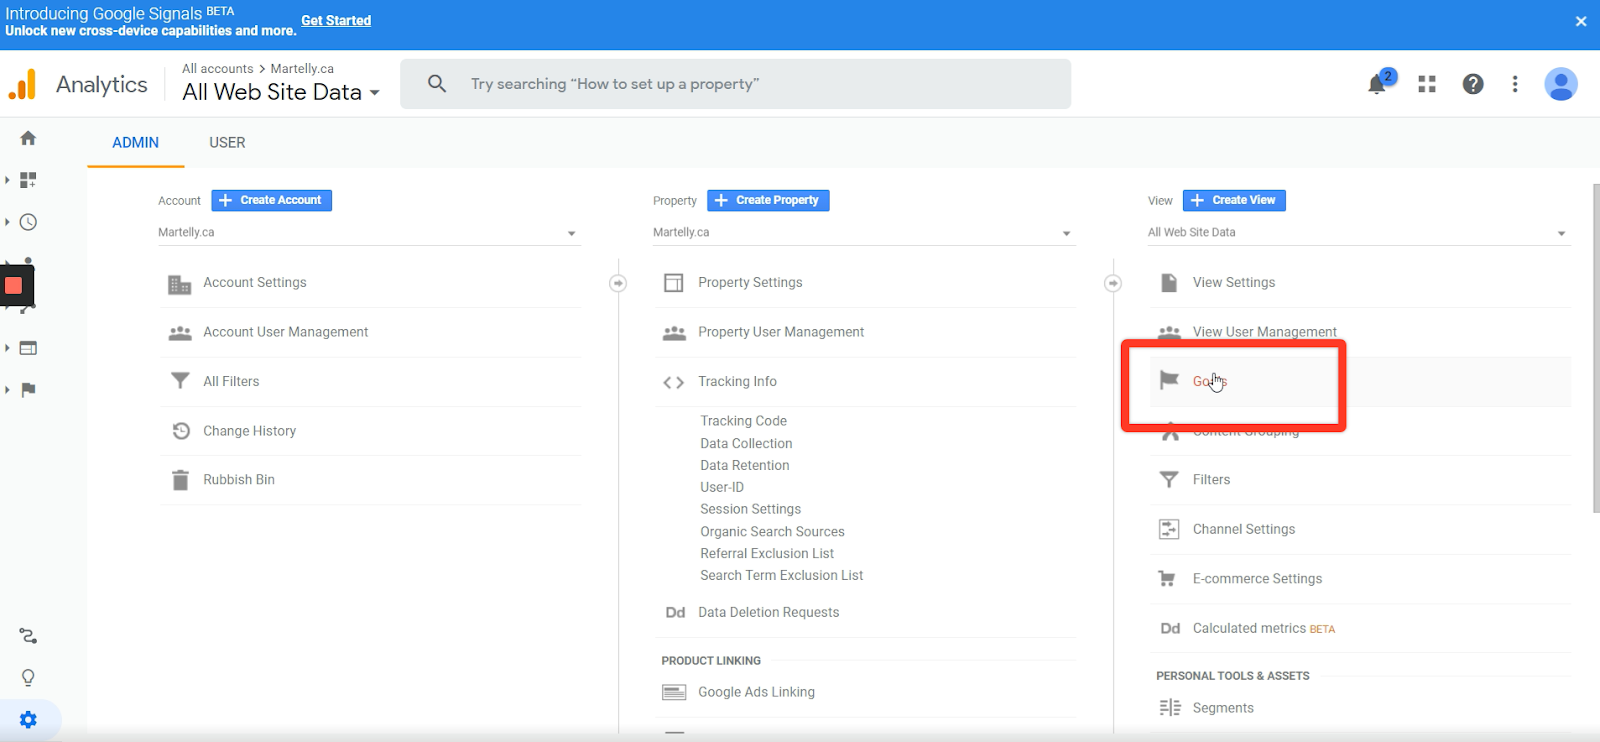The image size is (1600, 742).
Task: Expand Real-time sidebar arrow
Action: [x=7, y=222]
